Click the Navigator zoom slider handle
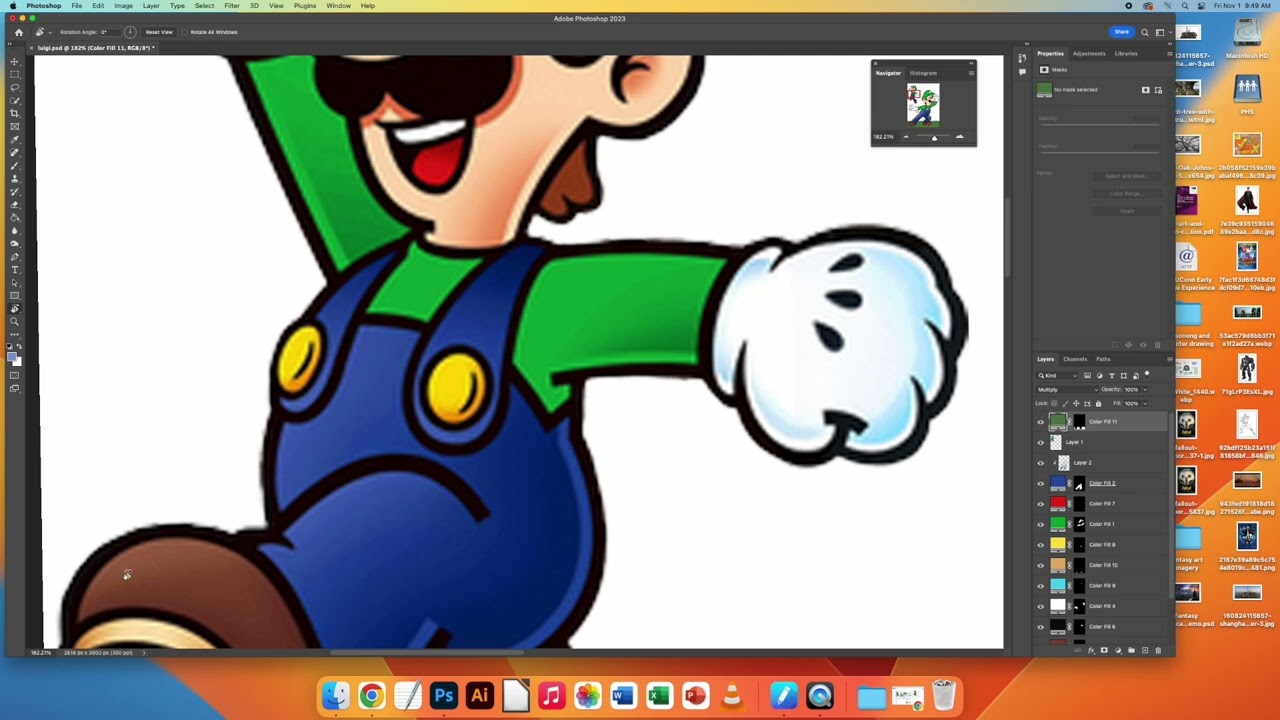The image size is (1280, 720). click(934, 137)
